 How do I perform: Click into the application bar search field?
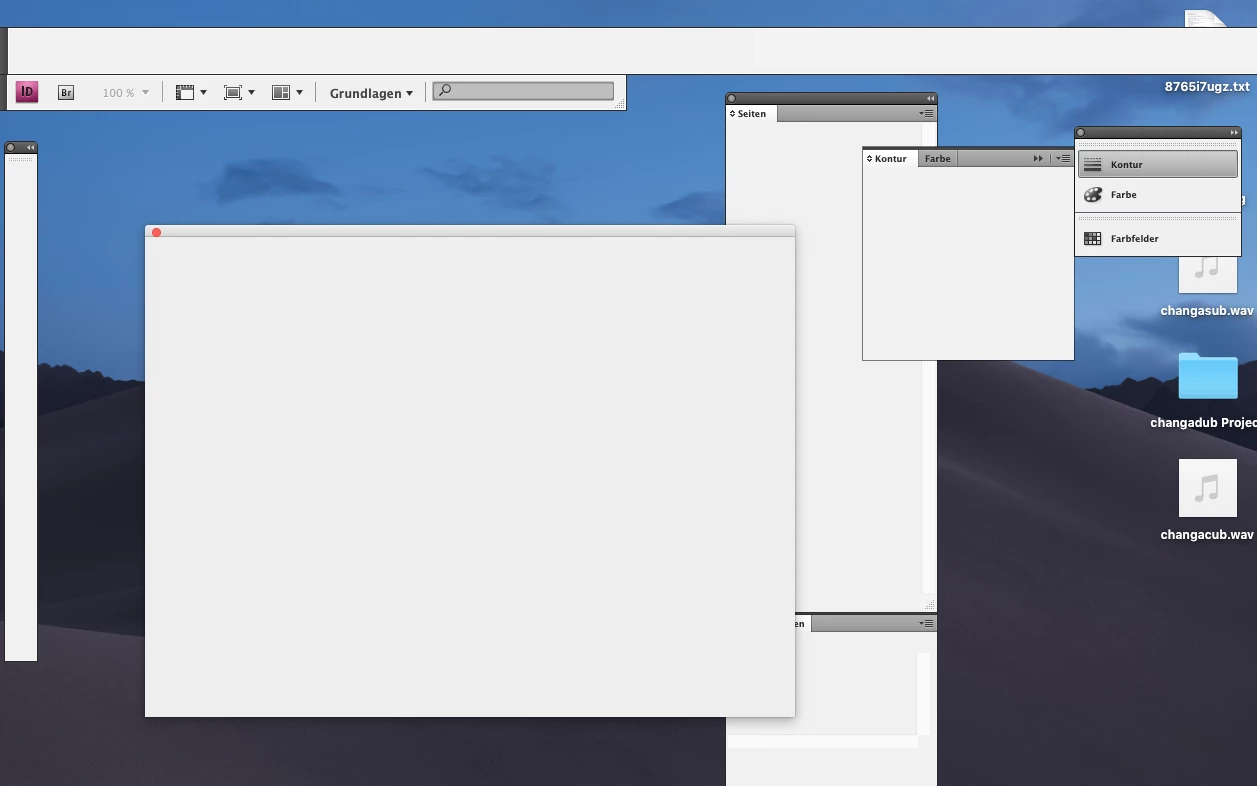pyautogui.click(x=523, y=91)
